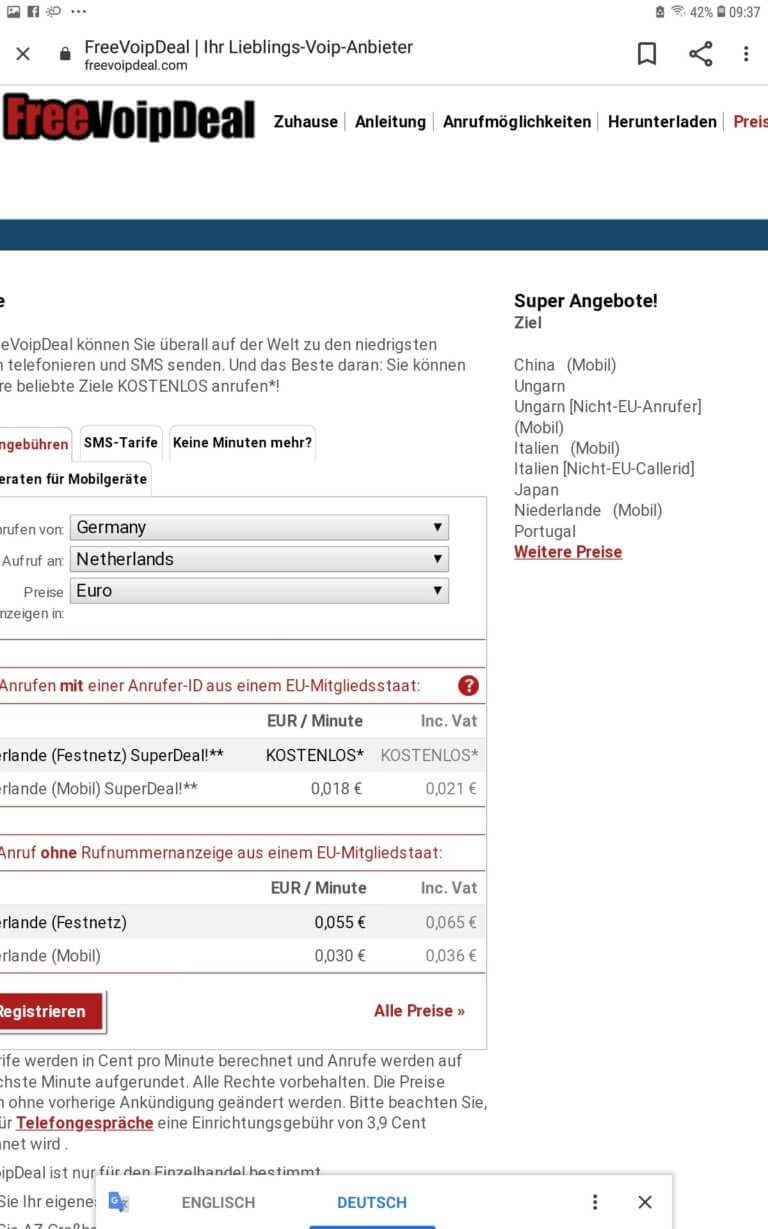Switch to the Keine Minuten mehr? tab

point(242,442)
